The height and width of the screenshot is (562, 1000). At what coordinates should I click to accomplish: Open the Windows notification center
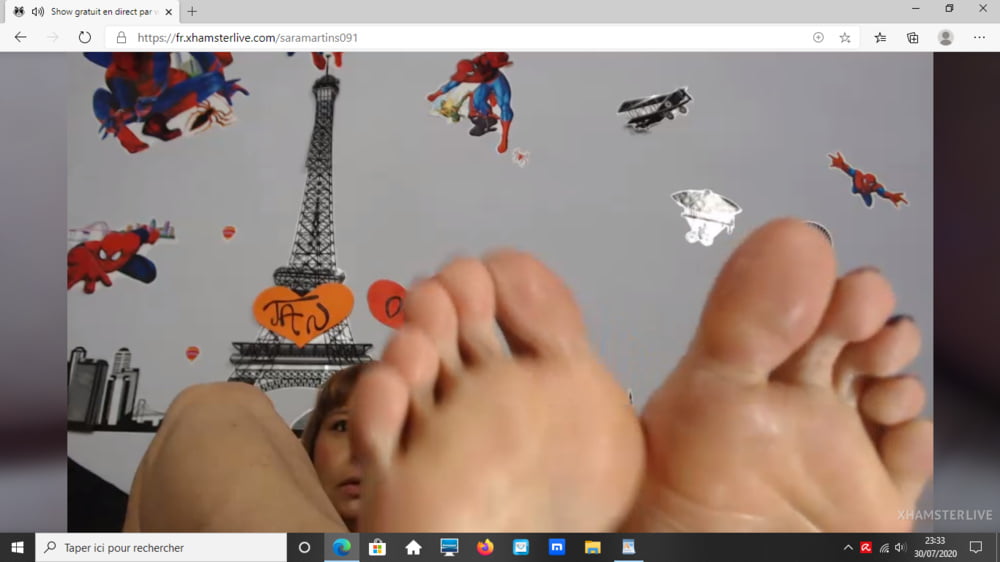pyautogui.click(x=976, y=547)
